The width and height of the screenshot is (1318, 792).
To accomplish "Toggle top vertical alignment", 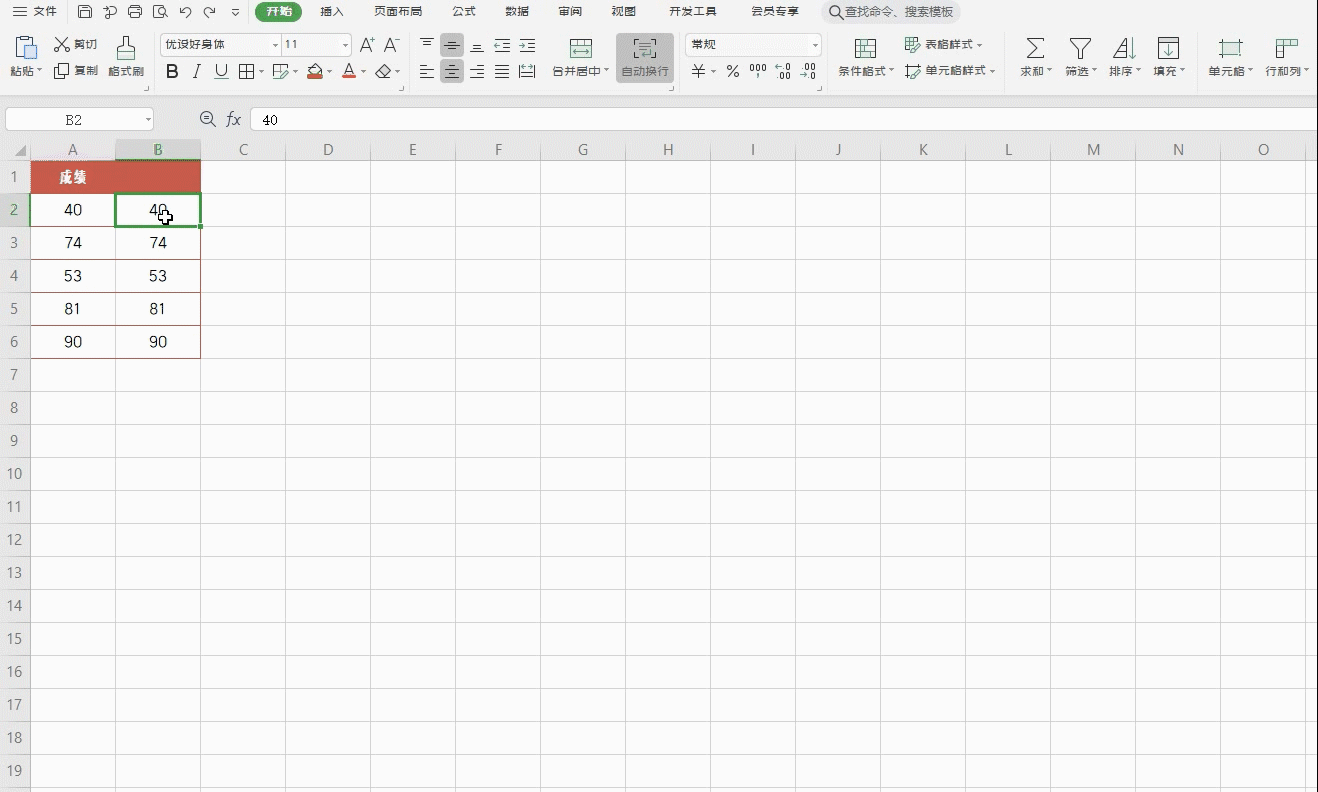I will pyautogui.click(x=427, y=45).
